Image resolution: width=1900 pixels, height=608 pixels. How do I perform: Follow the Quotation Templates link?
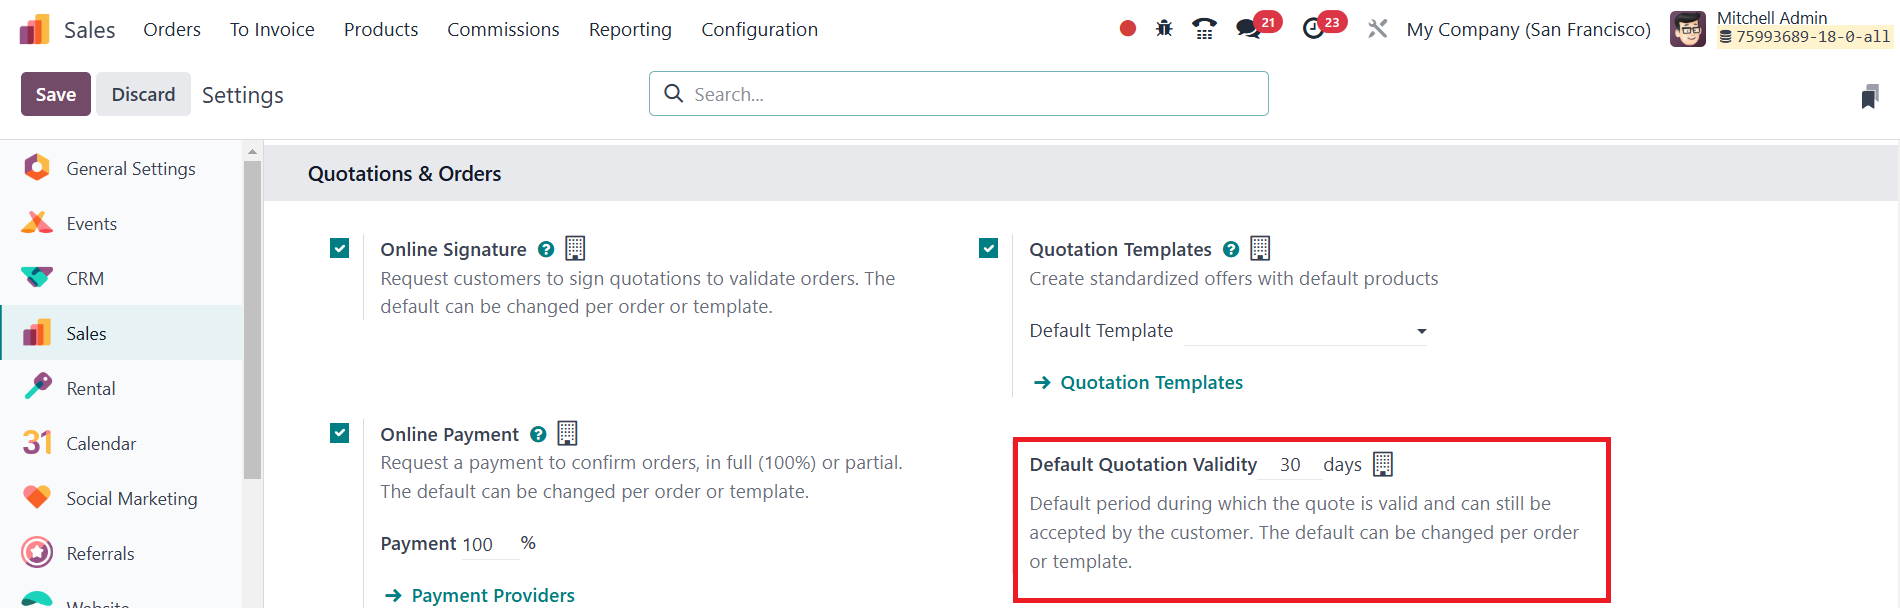point(1151,383)
